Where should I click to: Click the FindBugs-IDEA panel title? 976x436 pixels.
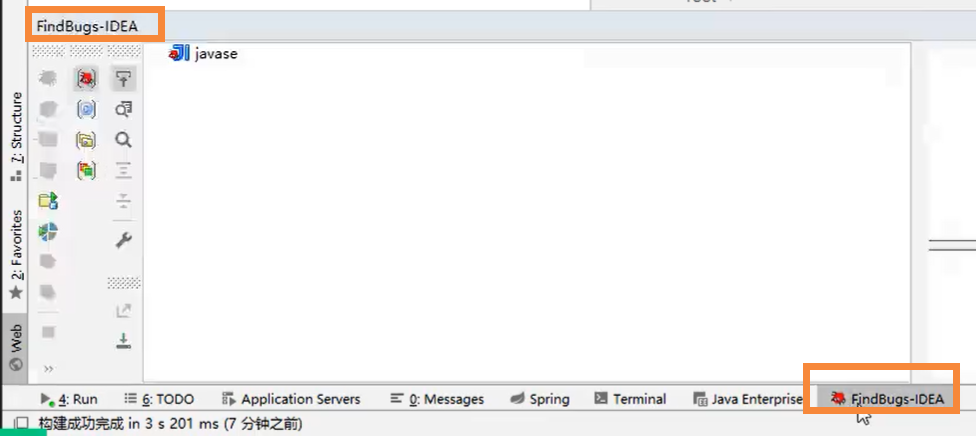coord(87,27)
